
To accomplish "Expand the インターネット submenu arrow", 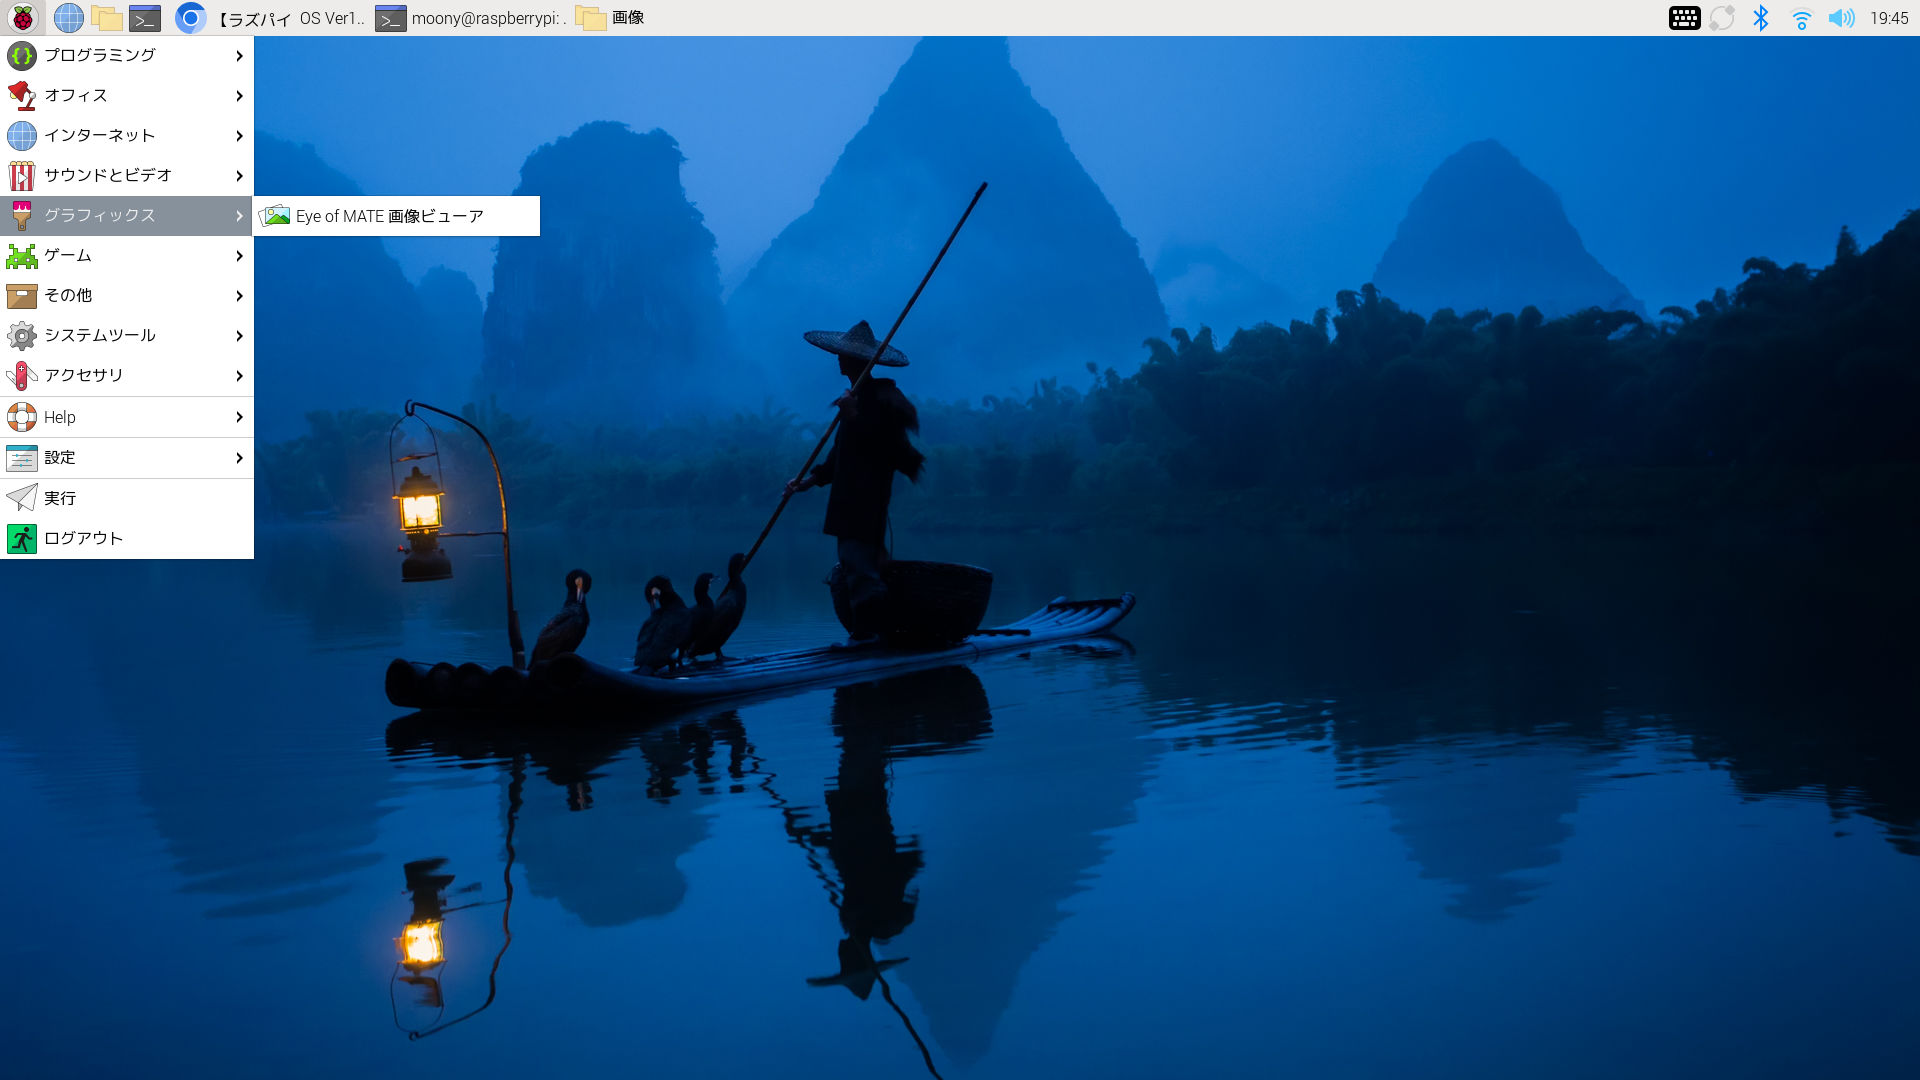I will pos(239,136).
